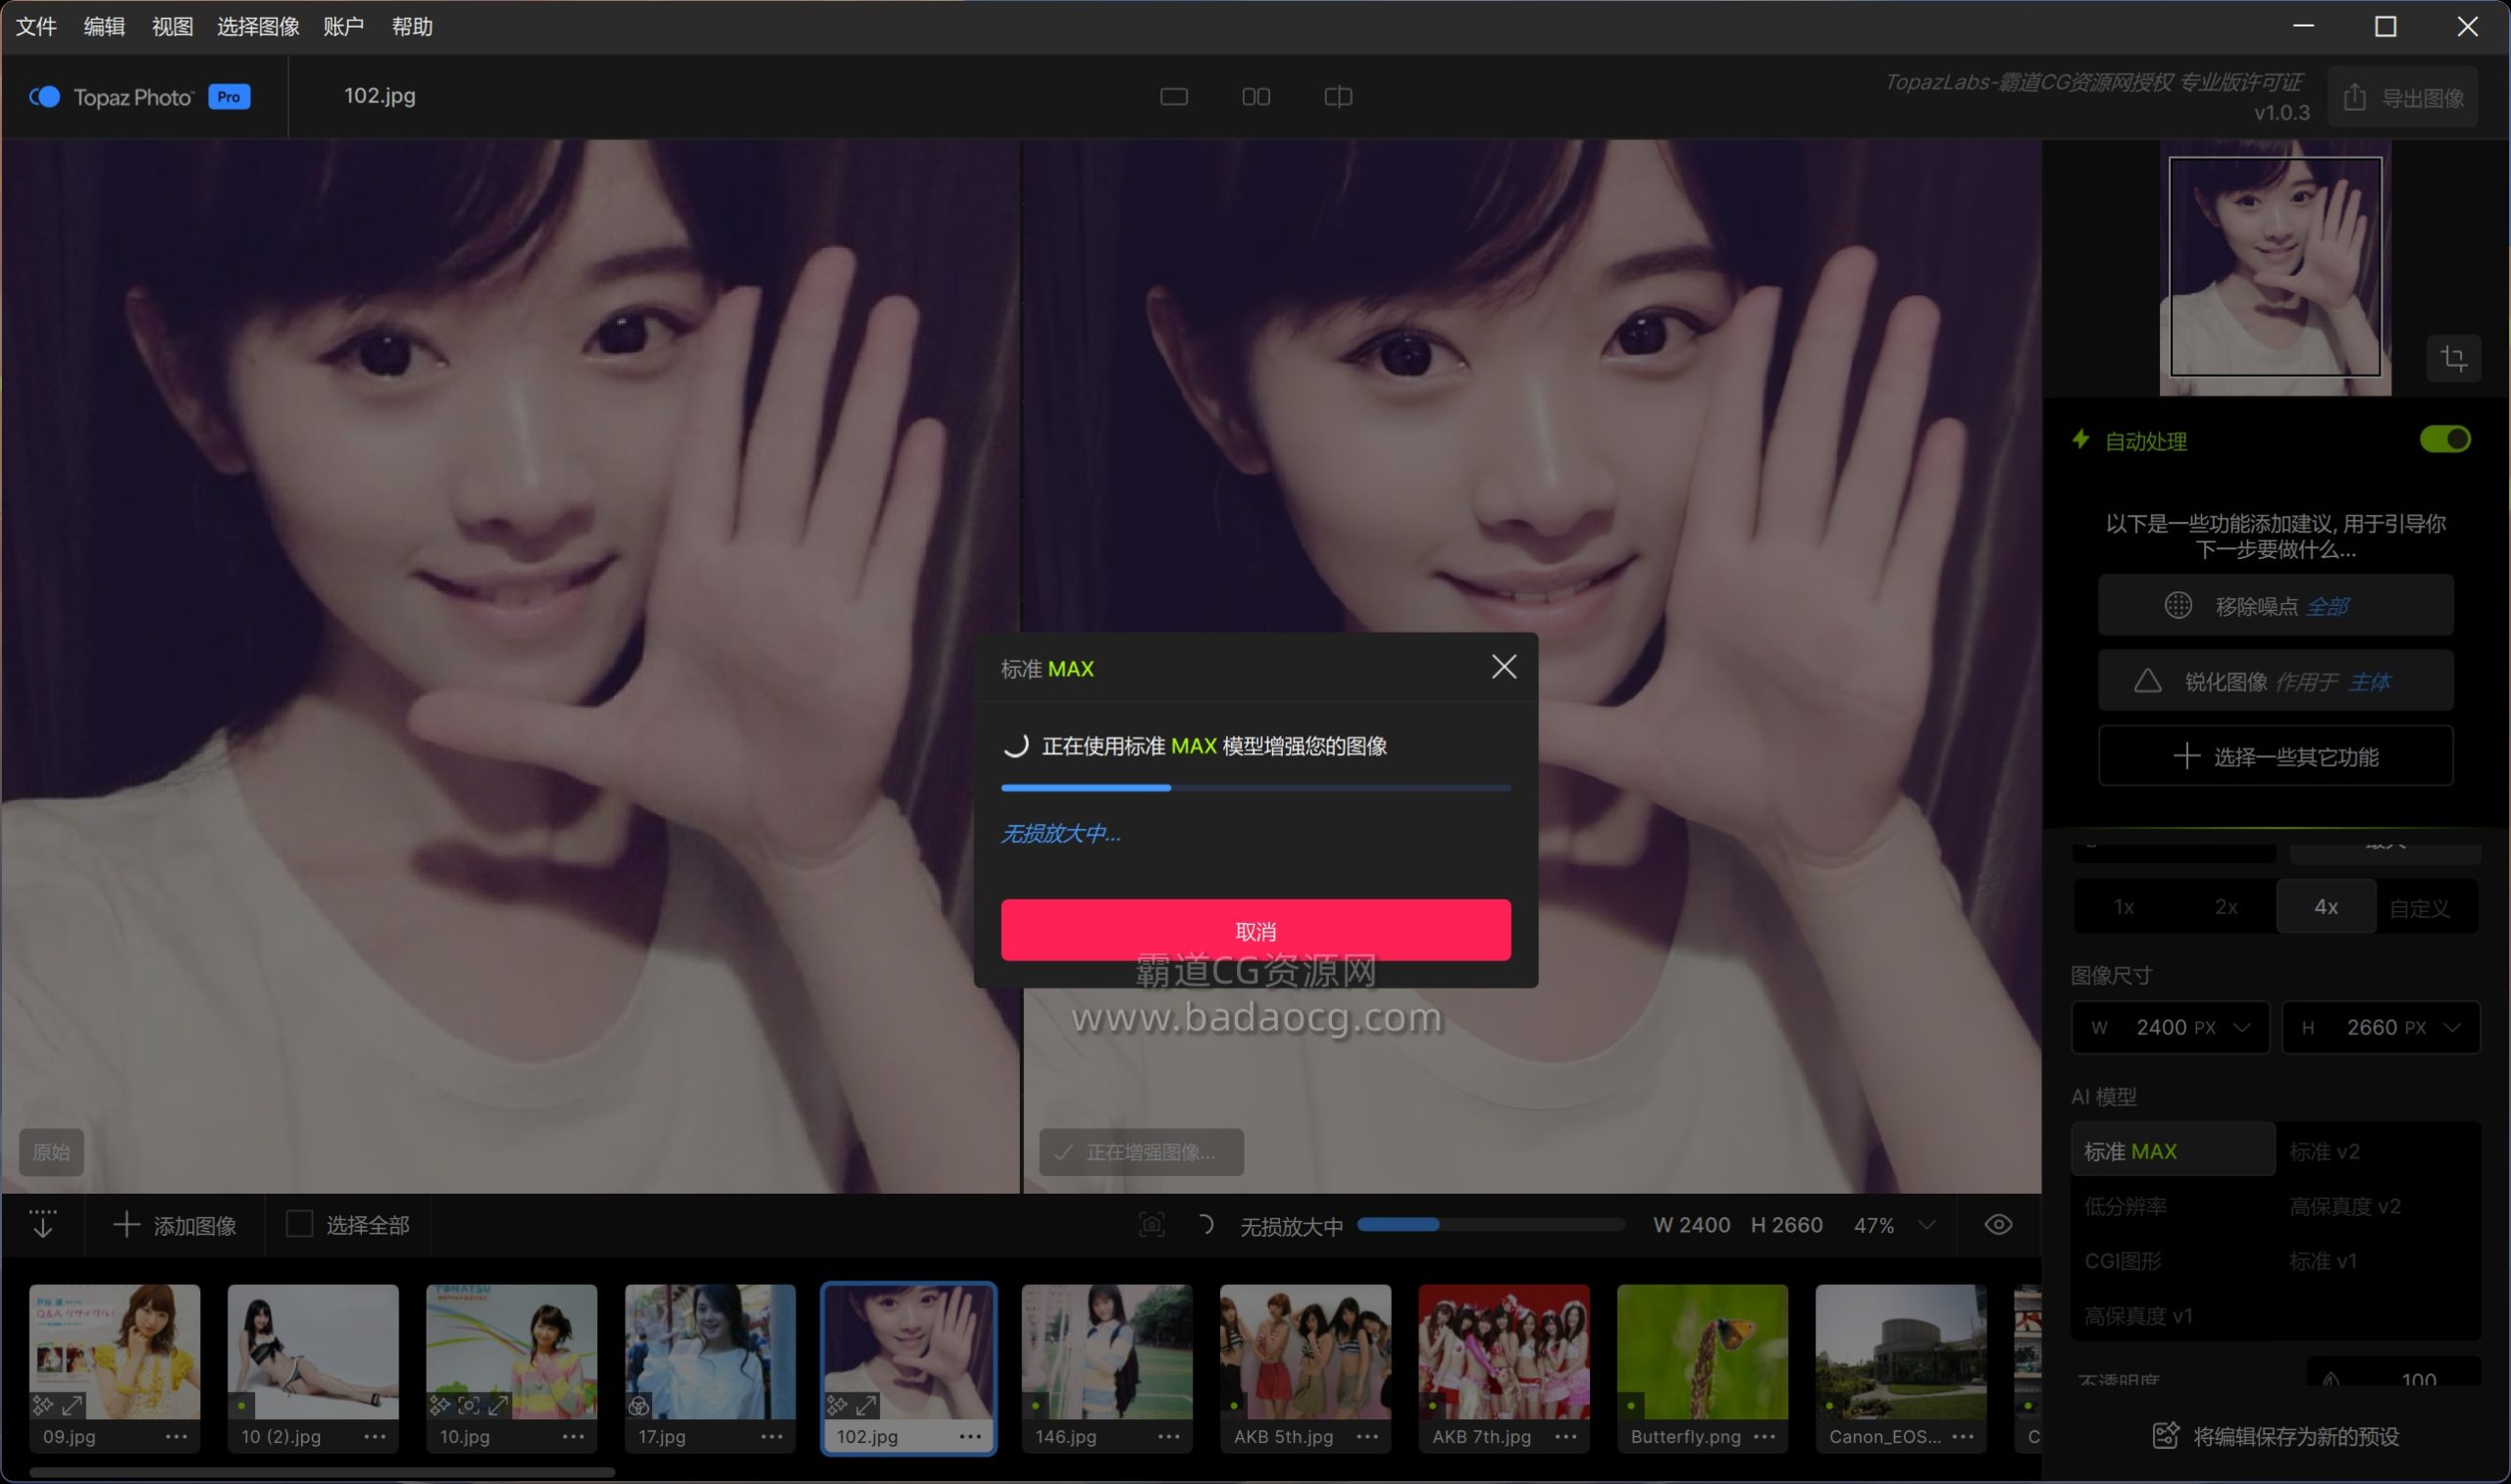This screenshot has height=1484, width=2511.
Task: Toggle the 自动处理 switch off
Action: [2444, 440]
